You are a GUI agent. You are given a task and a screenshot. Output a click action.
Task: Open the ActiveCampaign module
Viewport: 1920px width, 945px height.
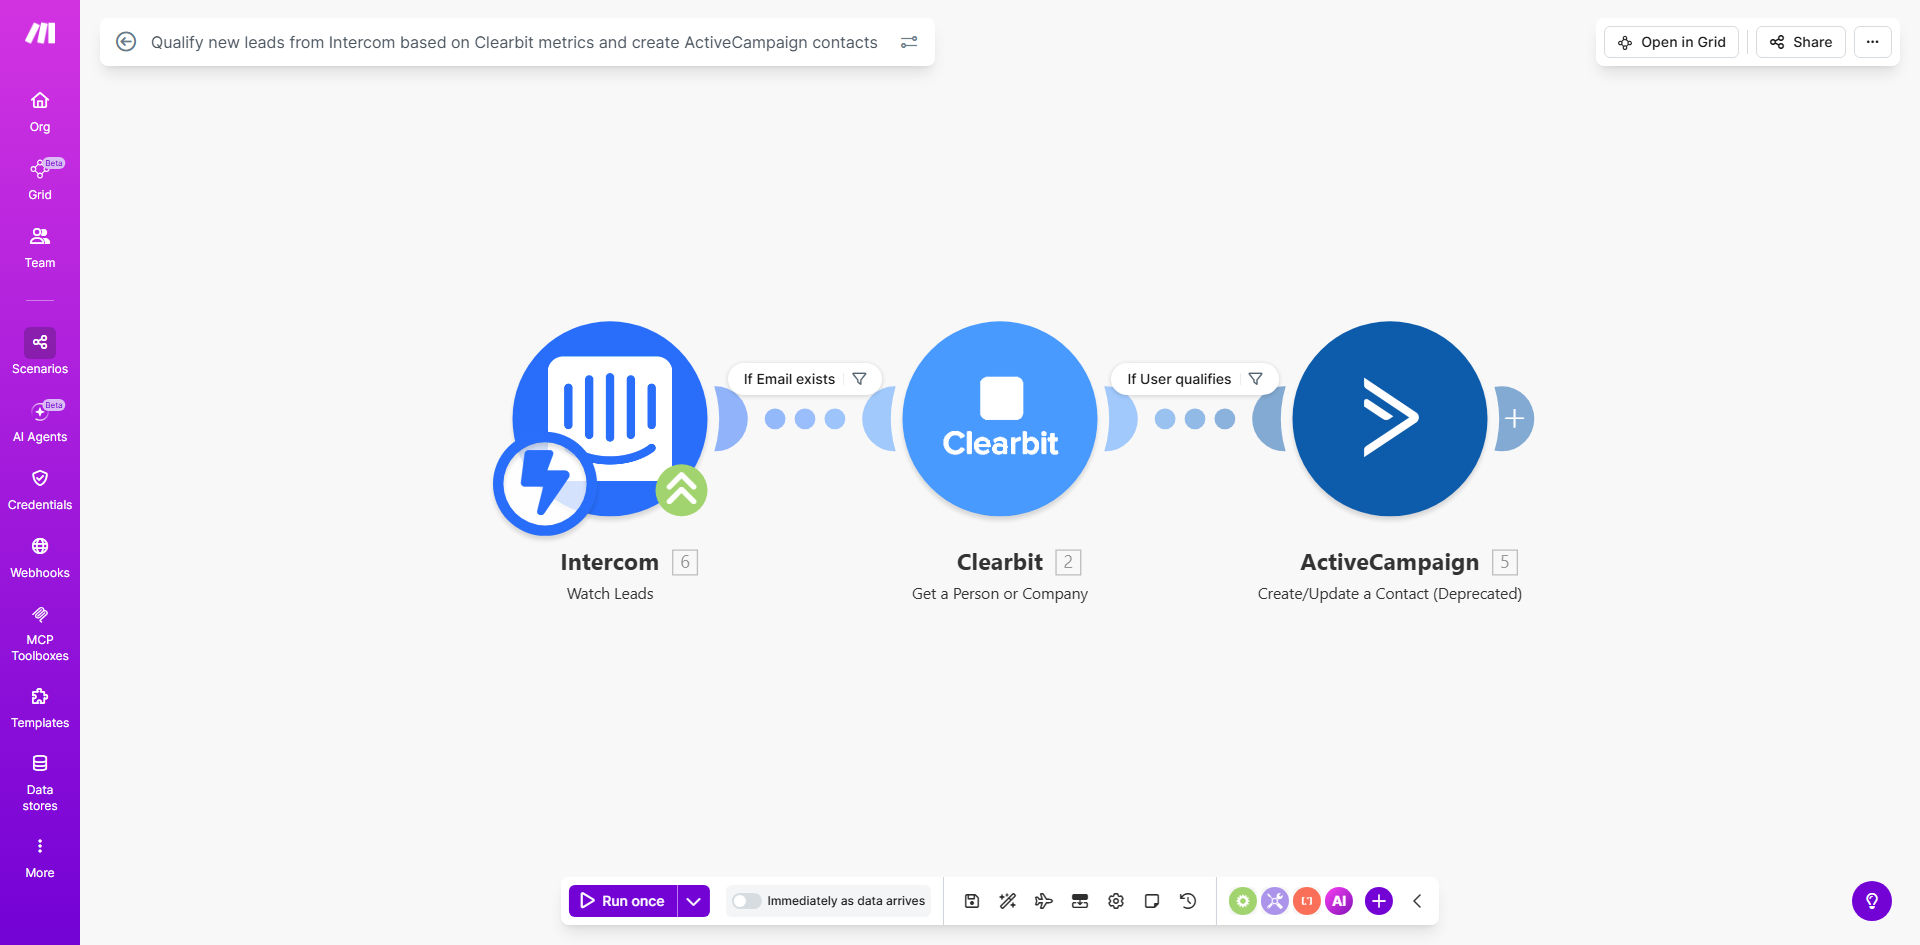click(x=1390, y=418)
